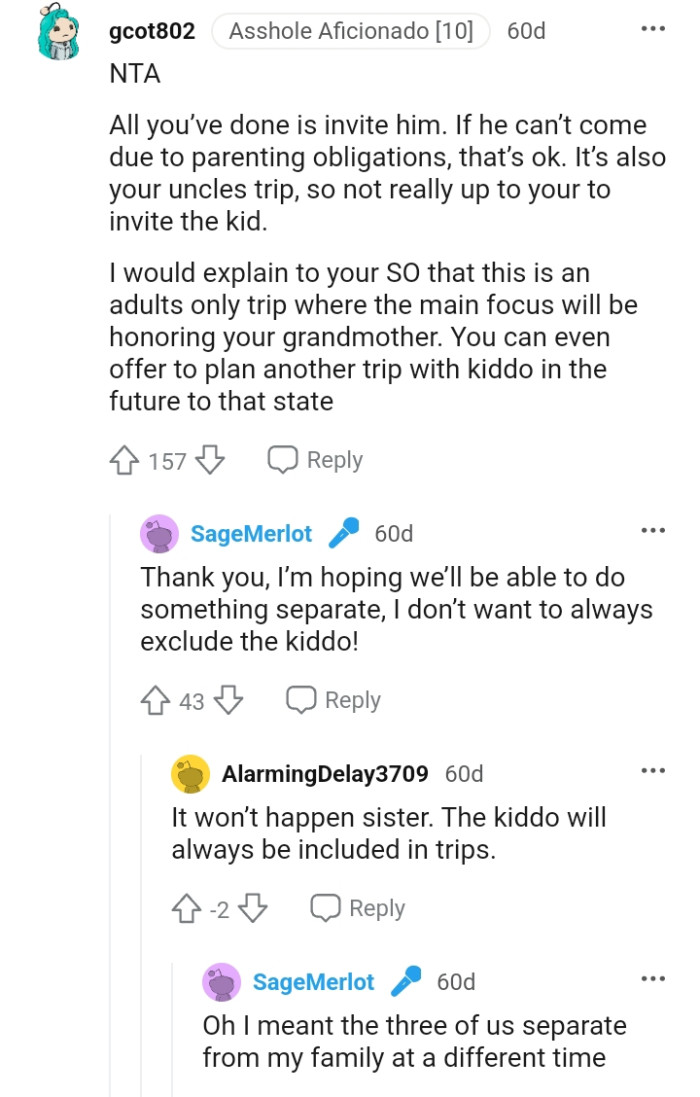Downvote SageMerlot's comment with 43 points
This screenshot has height=1097, width=700.
coord(228,700)
